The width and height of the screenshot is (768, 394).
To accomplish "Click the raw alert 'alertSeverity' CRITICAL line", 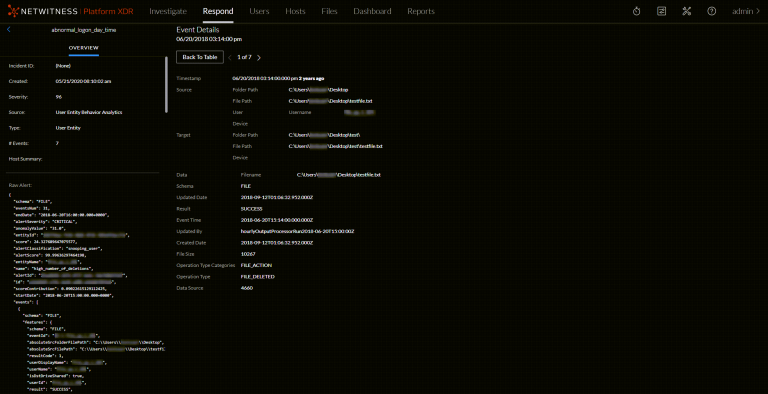I will pos(46,222).
